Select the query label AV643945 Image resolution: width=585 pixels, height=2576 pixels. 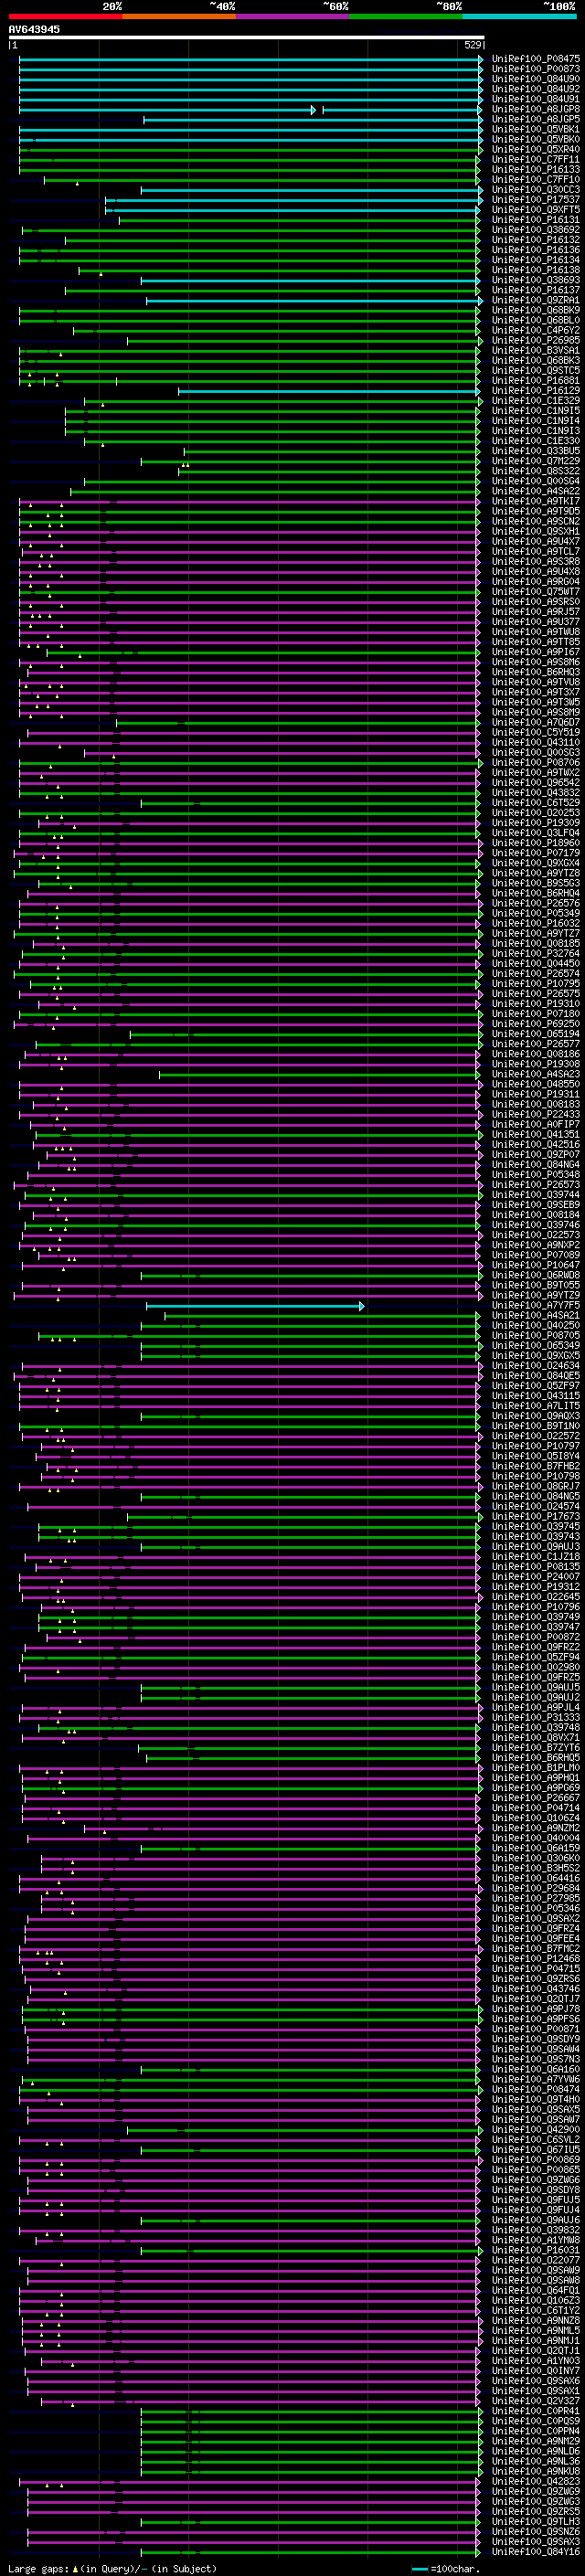34,29
